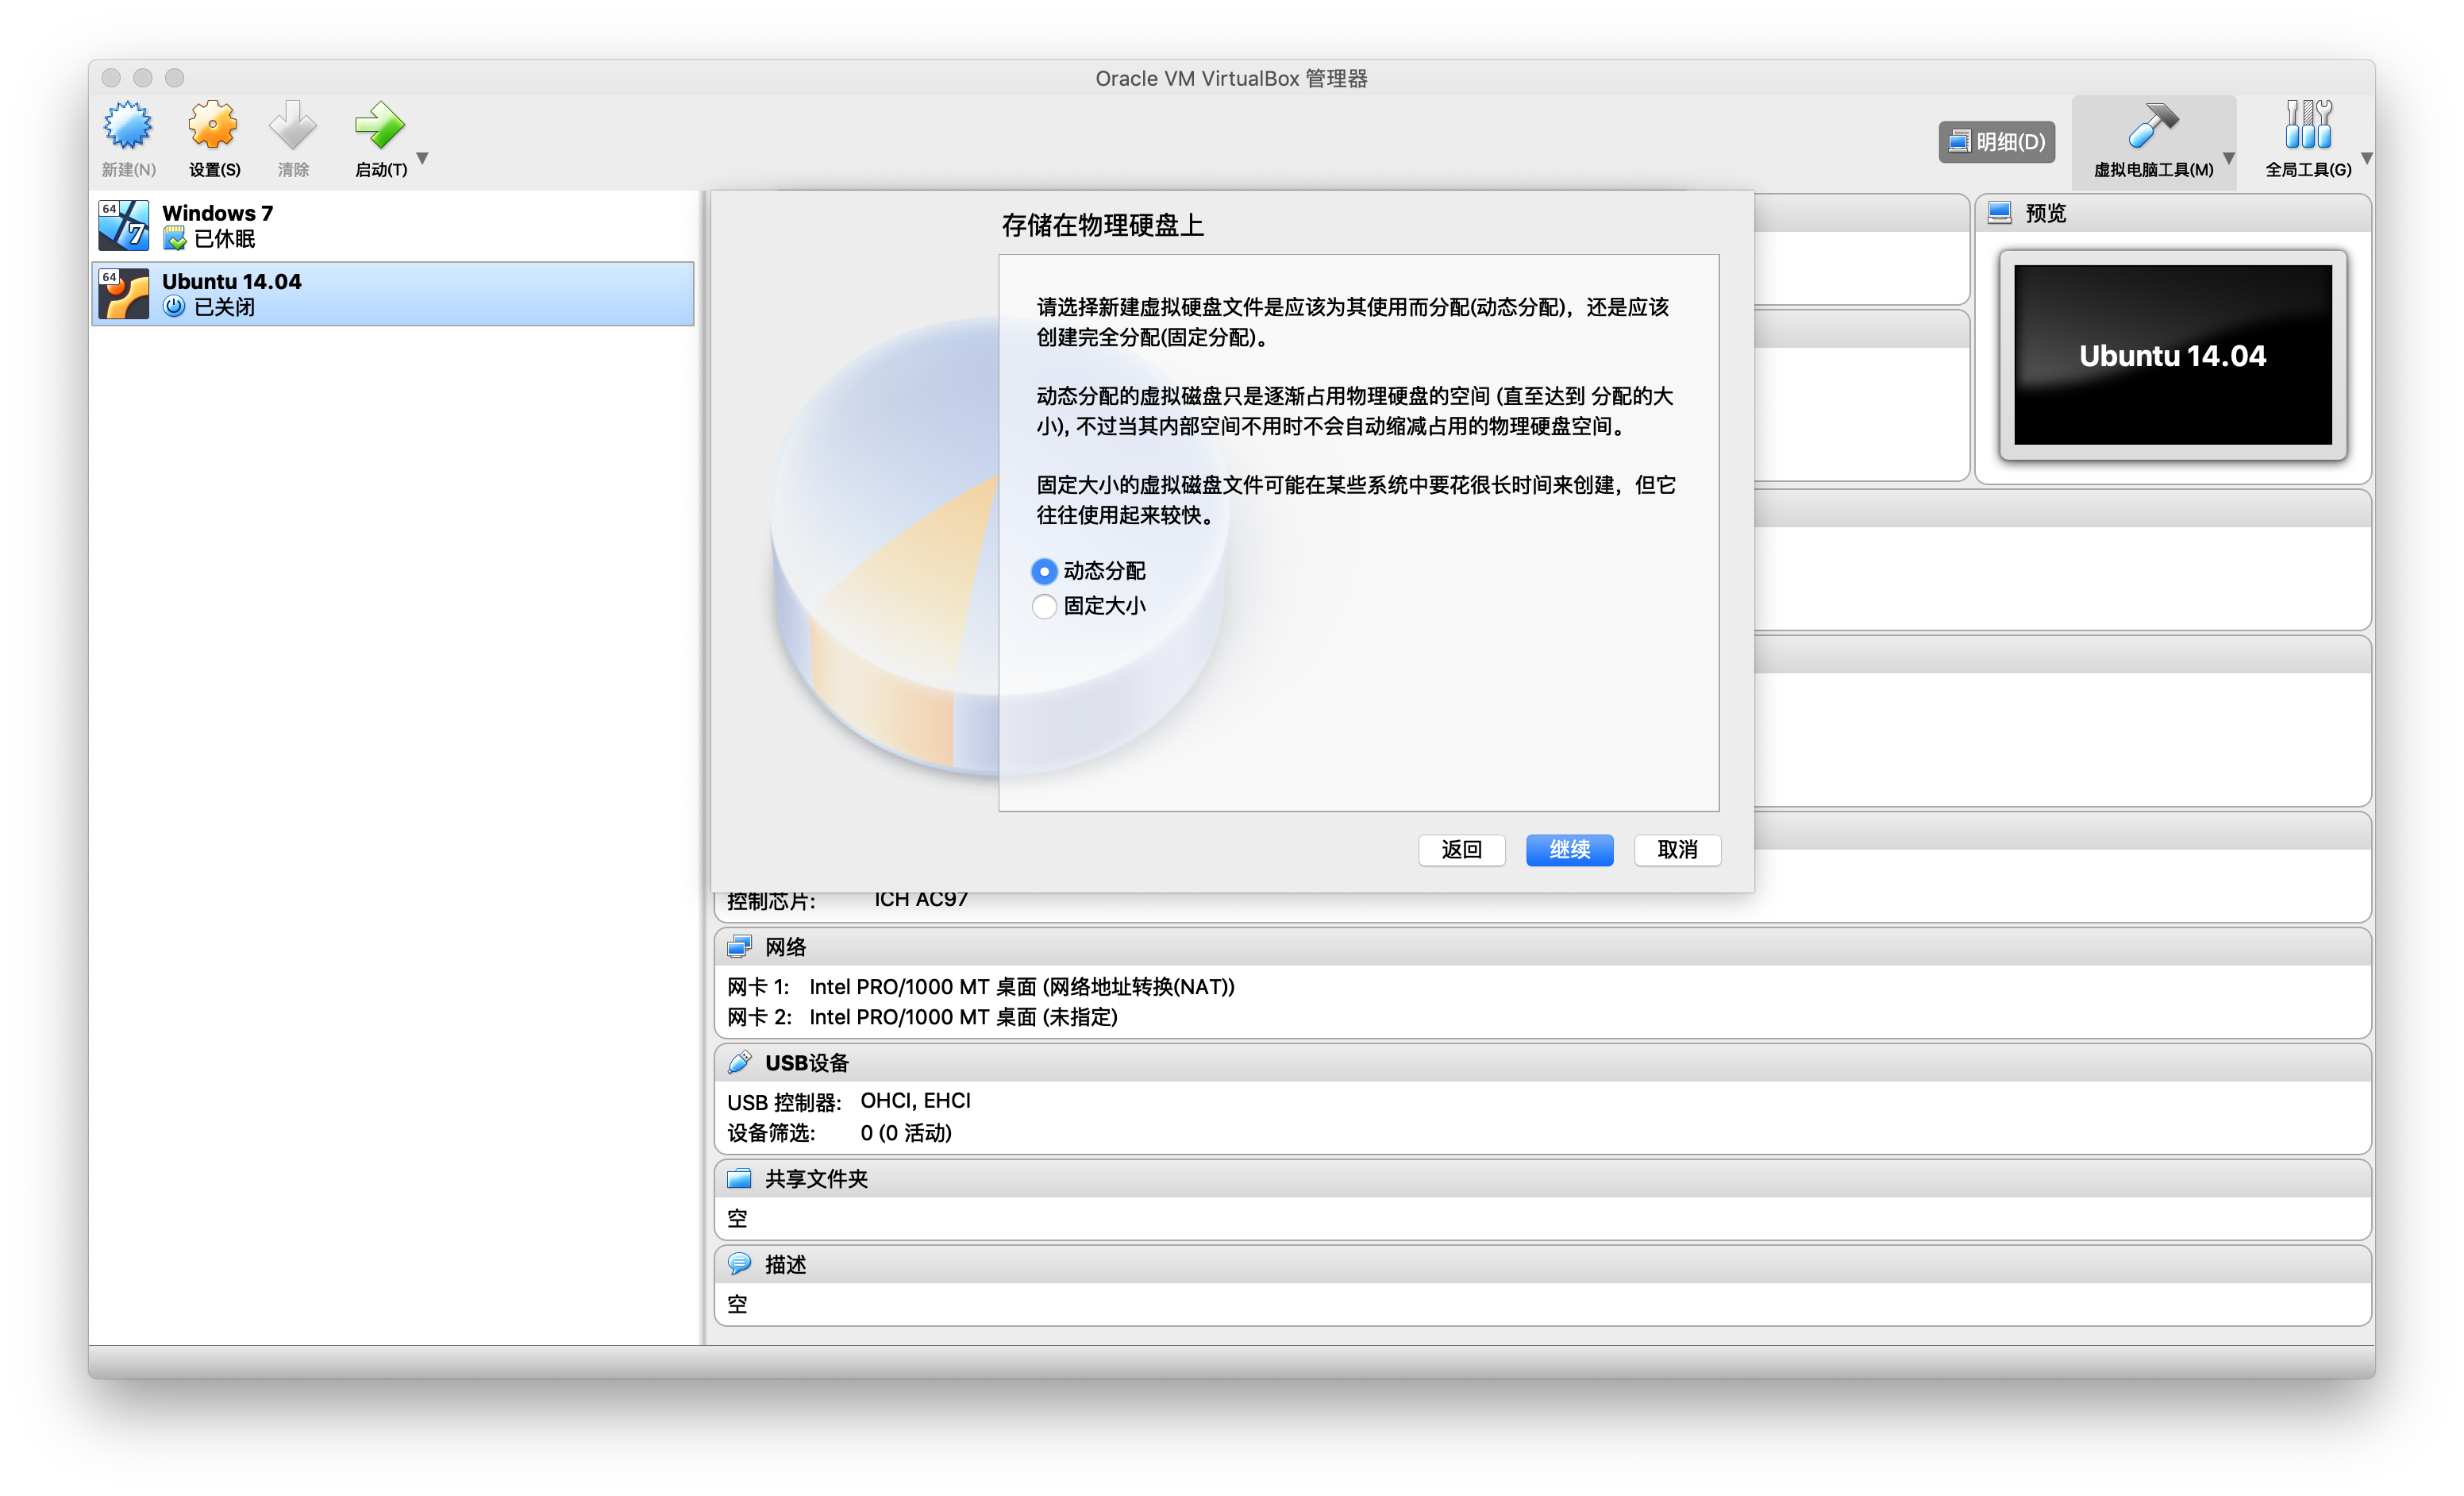
Task: Start the VM with green arrow icon
Action: click(380, 126)
